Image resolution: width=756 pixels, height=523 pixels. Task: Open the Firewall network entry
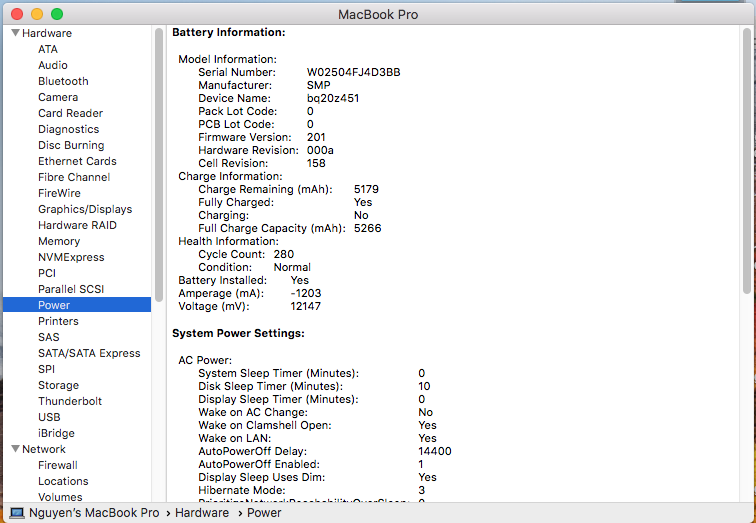[x=58, y=465]
